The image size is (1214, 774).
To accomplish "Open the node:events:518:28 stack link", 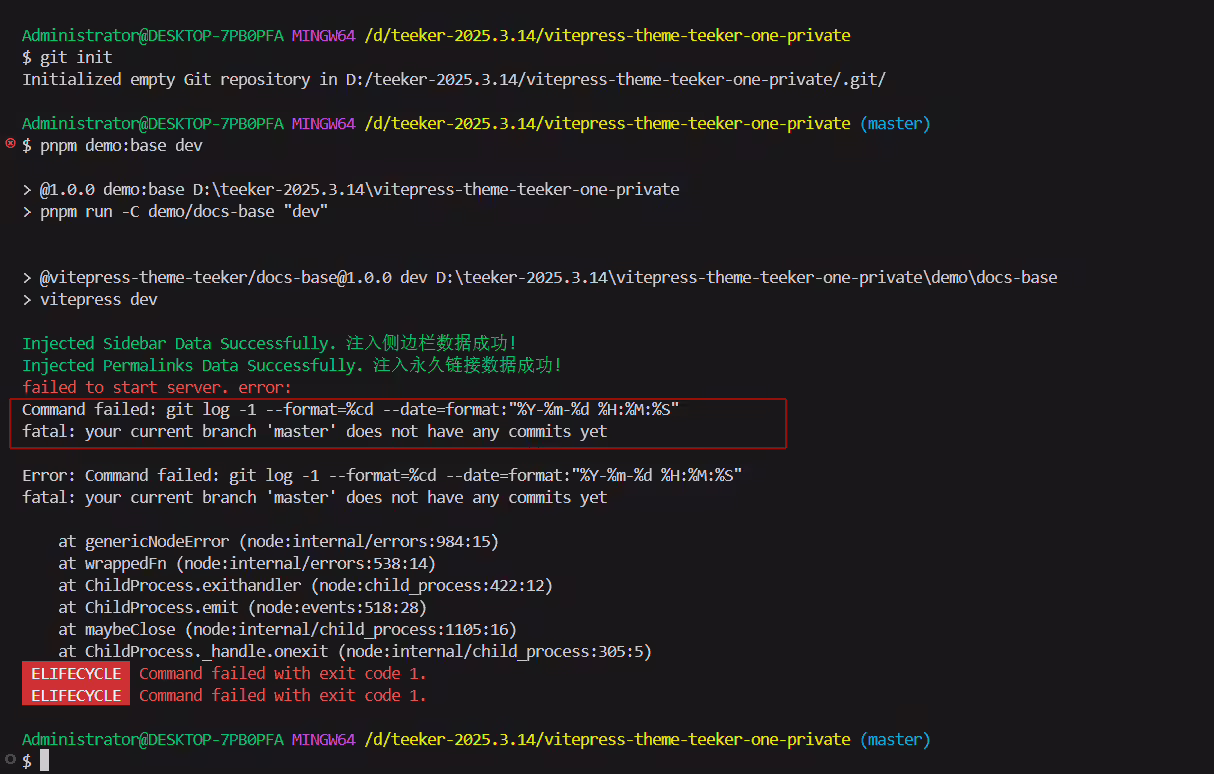I will [336, 607].
